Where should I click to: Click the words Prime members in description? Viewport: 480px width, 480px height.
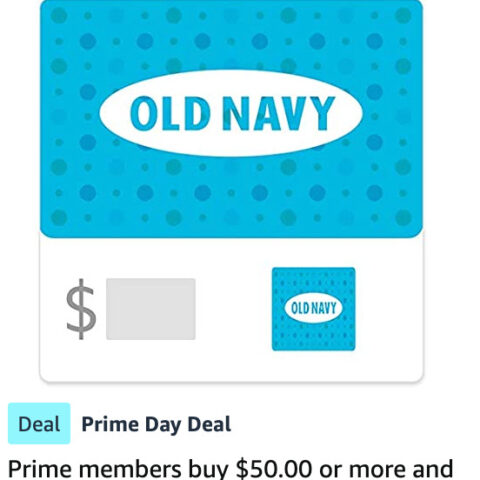point(94,469)
